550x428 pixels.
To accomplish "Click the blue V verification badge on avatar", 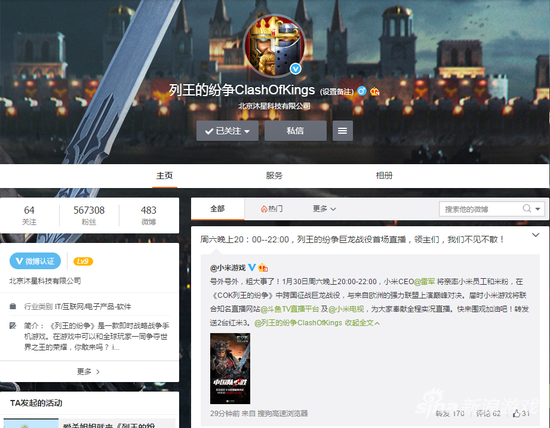I will coord(295,69).
